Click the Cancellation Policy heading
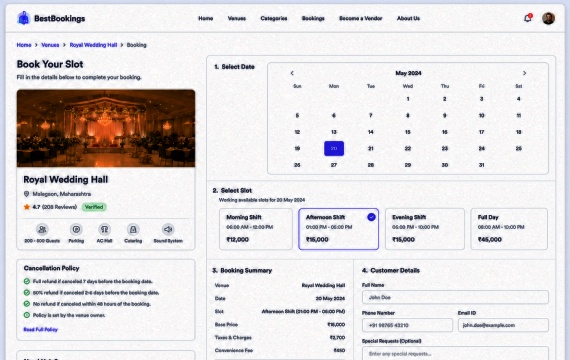This screenshot has height=360, width=570. click(x=51, y=268)
